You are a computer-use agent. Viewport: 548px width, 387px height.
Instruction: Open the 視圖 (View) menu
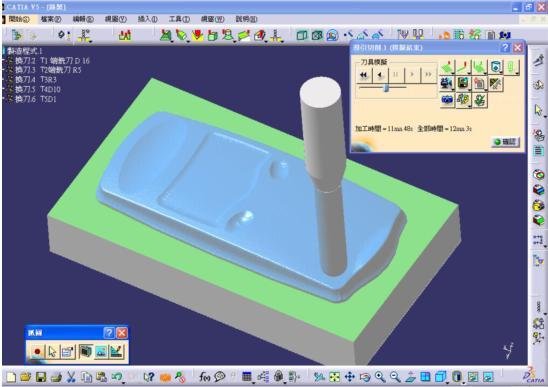click(115, 19)
